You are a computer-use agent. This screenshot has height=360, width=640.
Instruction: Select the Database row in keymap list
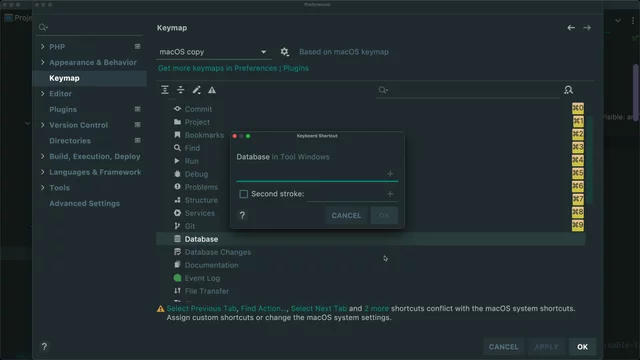tap(371, 239)
